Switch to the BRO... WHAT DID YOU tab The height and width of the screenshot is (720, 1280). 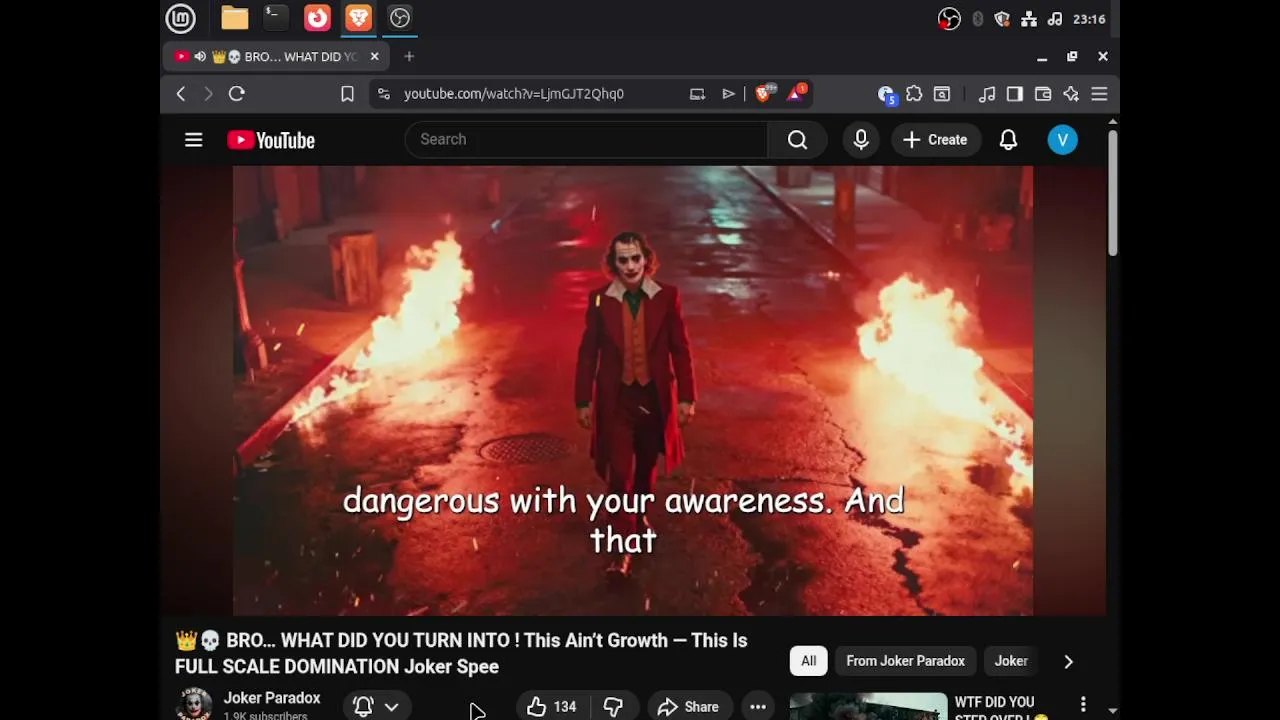[277, 57]
